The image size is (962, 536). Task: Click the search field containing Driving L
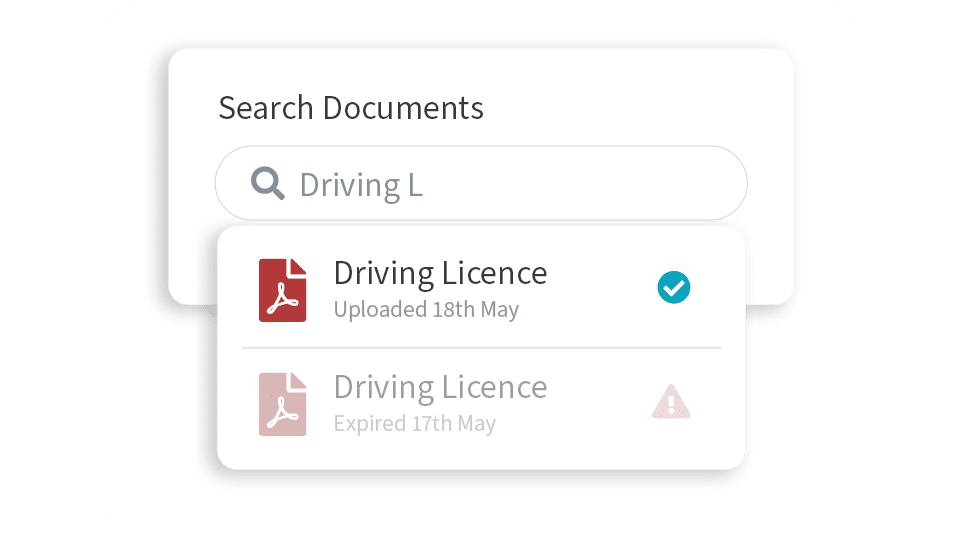[x=481, y=183]
